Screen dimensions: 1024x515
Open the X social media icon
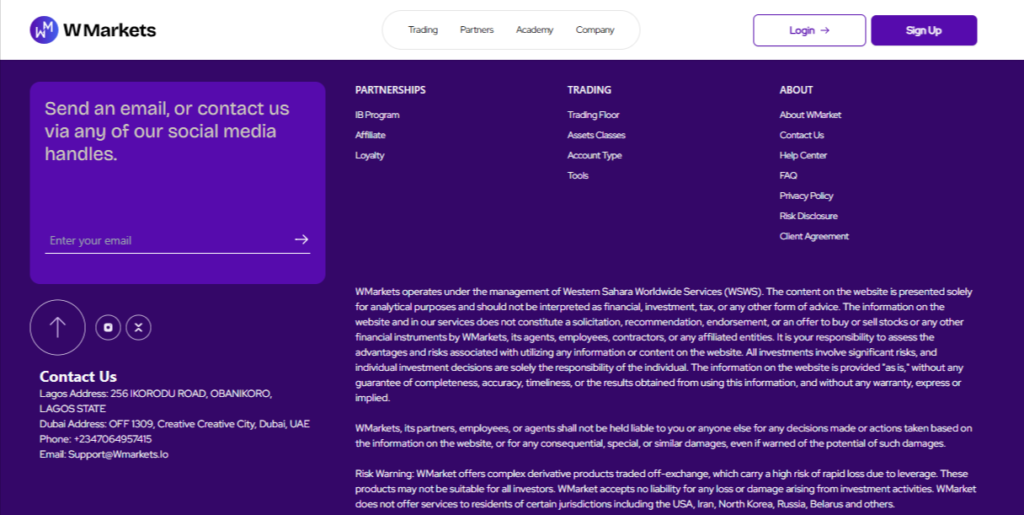click(x=138, y=328)
